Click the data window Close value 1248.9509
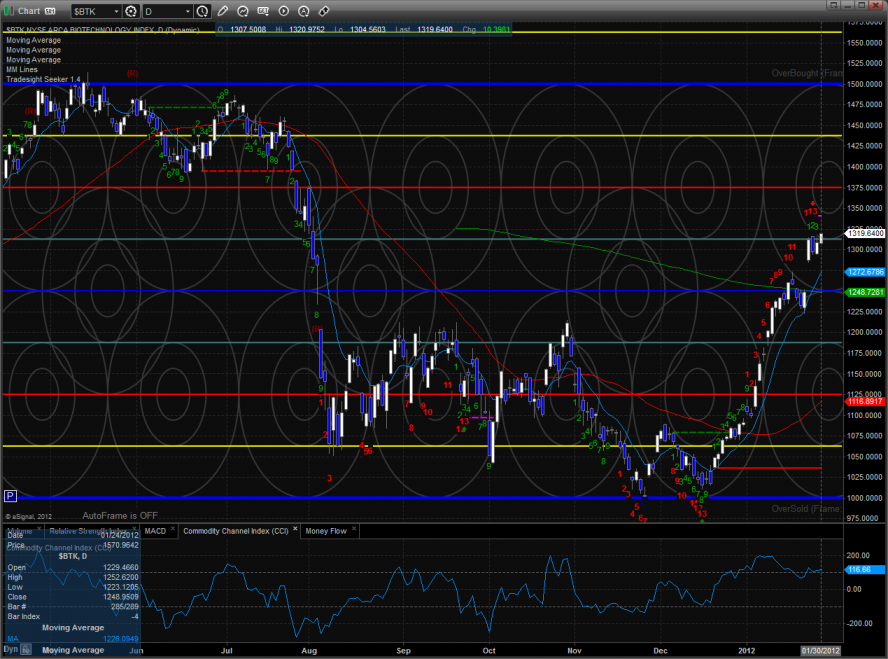The height and width of the screenshot is (659, 888). [121, 597]
